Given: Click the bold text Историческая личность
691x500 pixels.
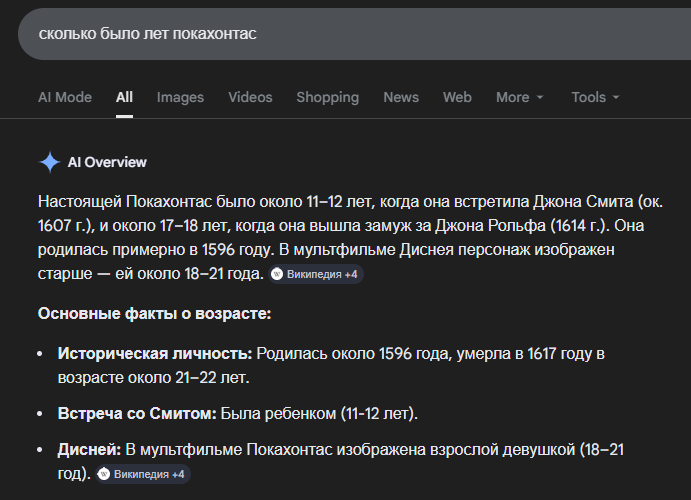Looking at the screenshot, I should click(x=156, y=354).
